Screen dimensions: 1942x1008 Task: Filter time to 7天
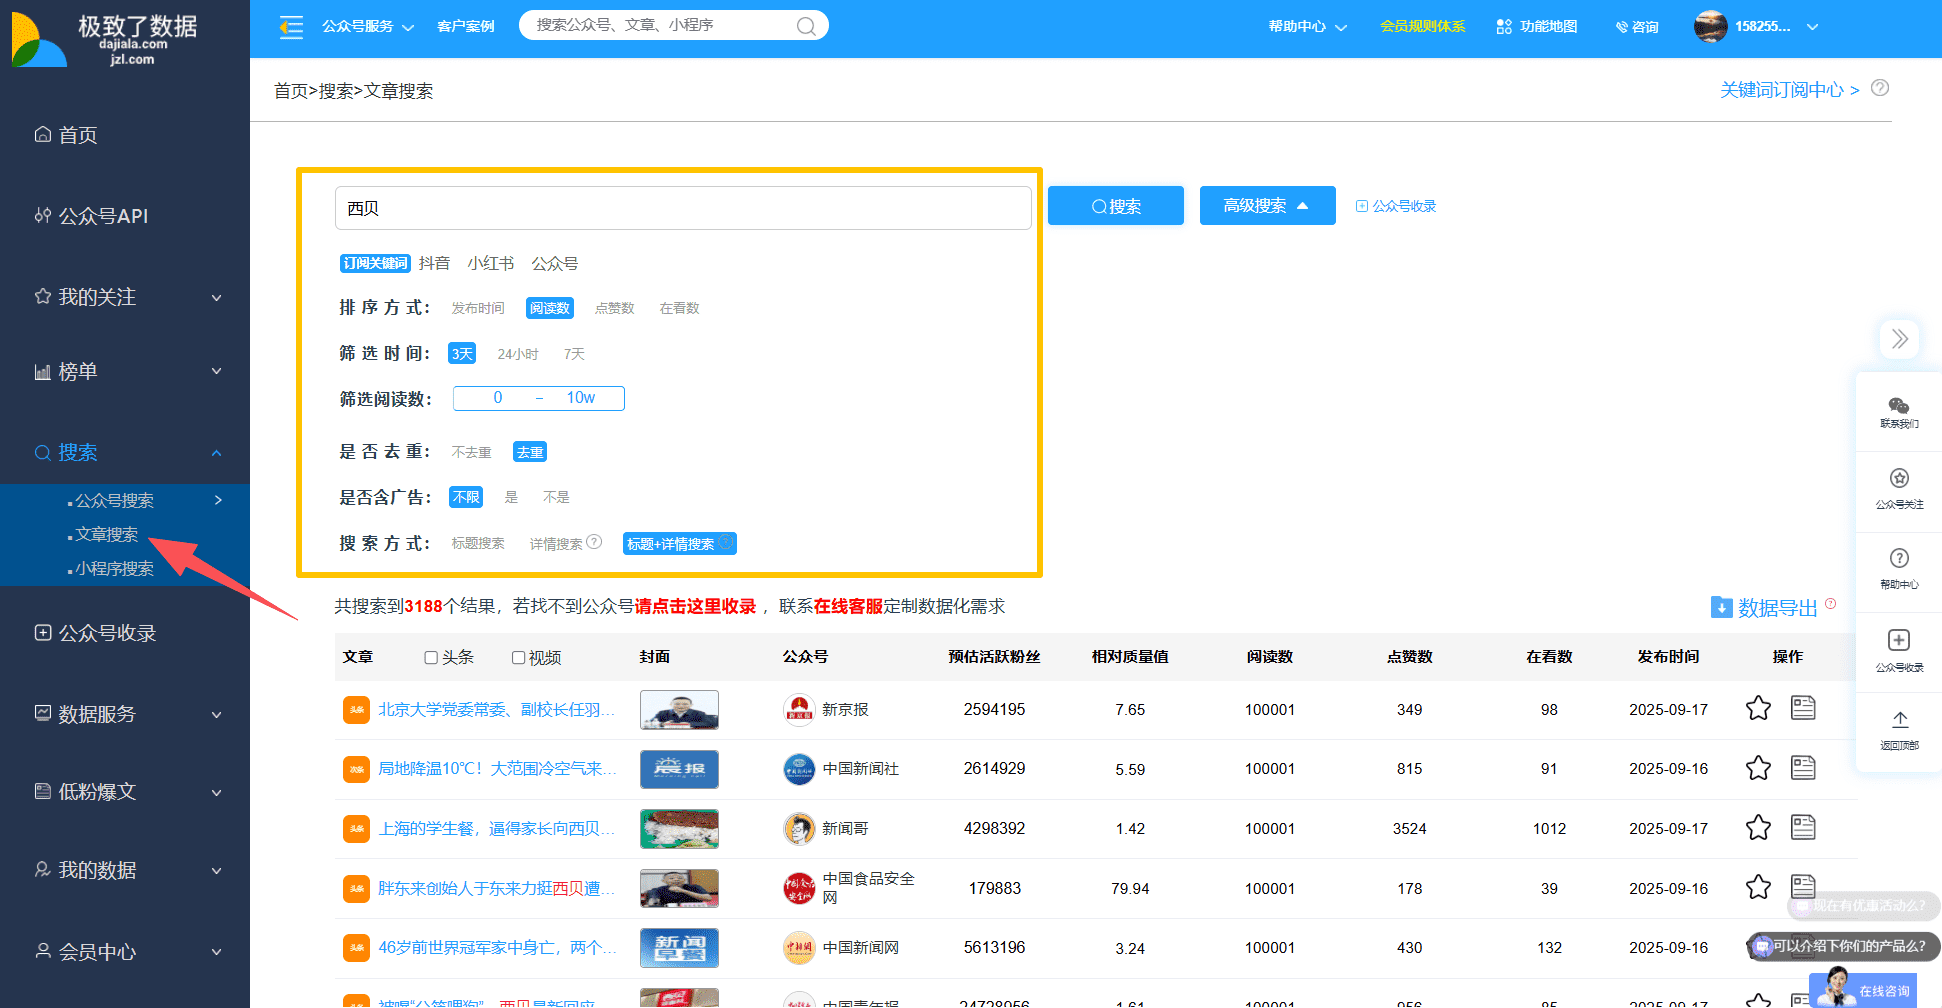click(574, 354)
